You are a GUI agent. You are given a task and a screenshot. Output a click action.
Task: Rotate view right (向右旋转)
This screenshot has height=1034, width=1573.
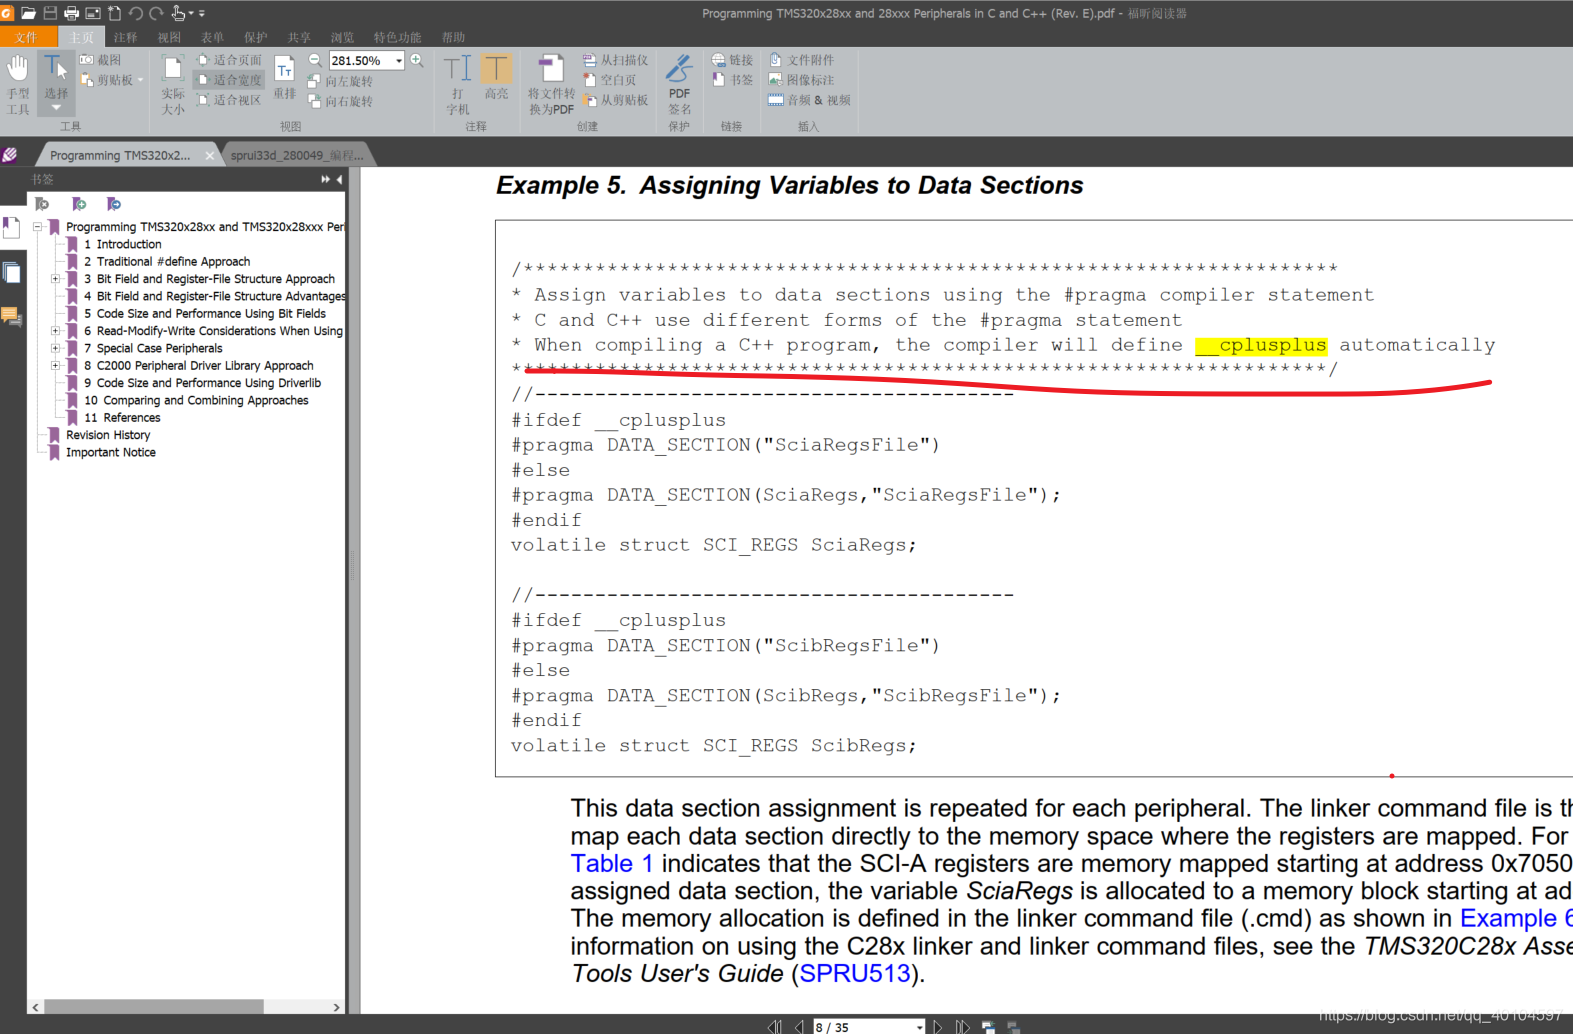[x=340, y=101]
